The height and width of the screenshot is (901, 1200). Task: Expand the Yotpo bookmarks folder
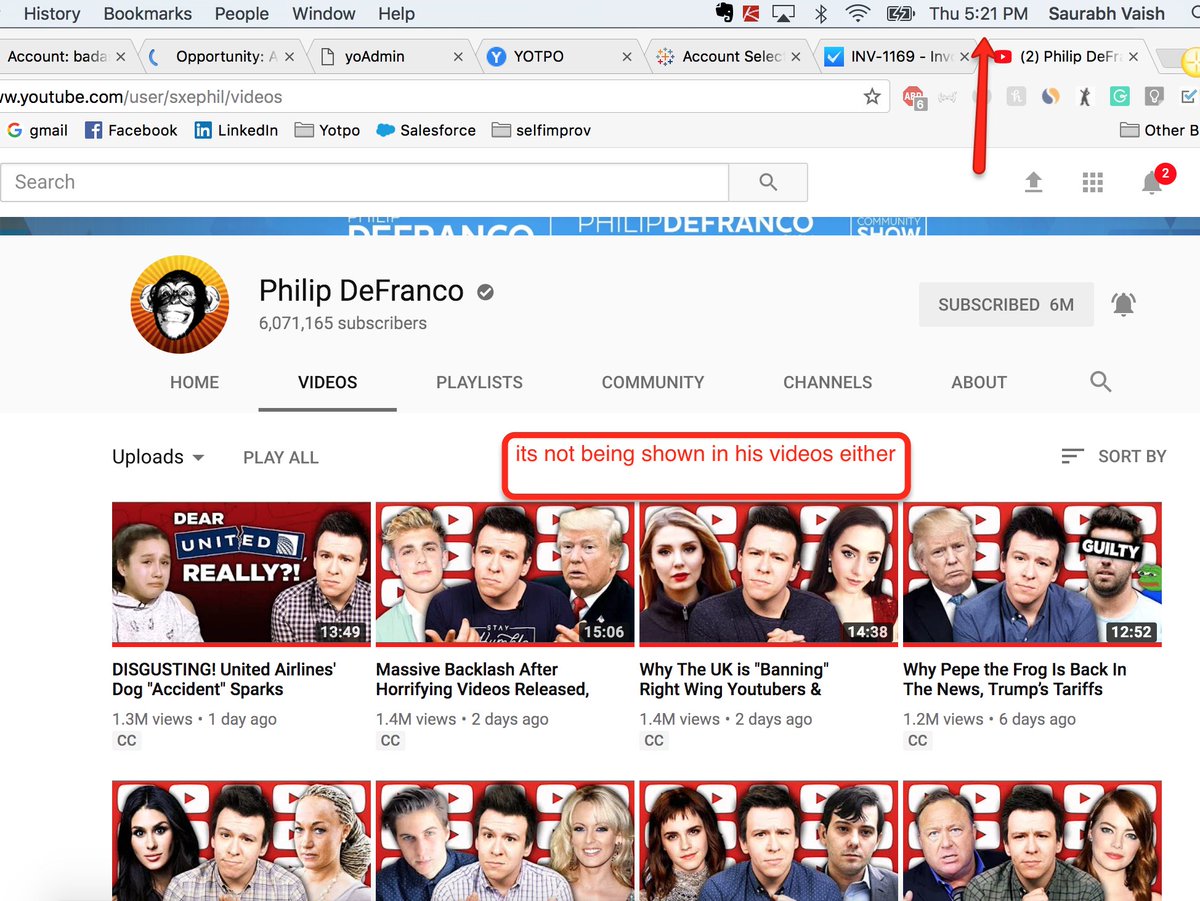coord(327,130)
